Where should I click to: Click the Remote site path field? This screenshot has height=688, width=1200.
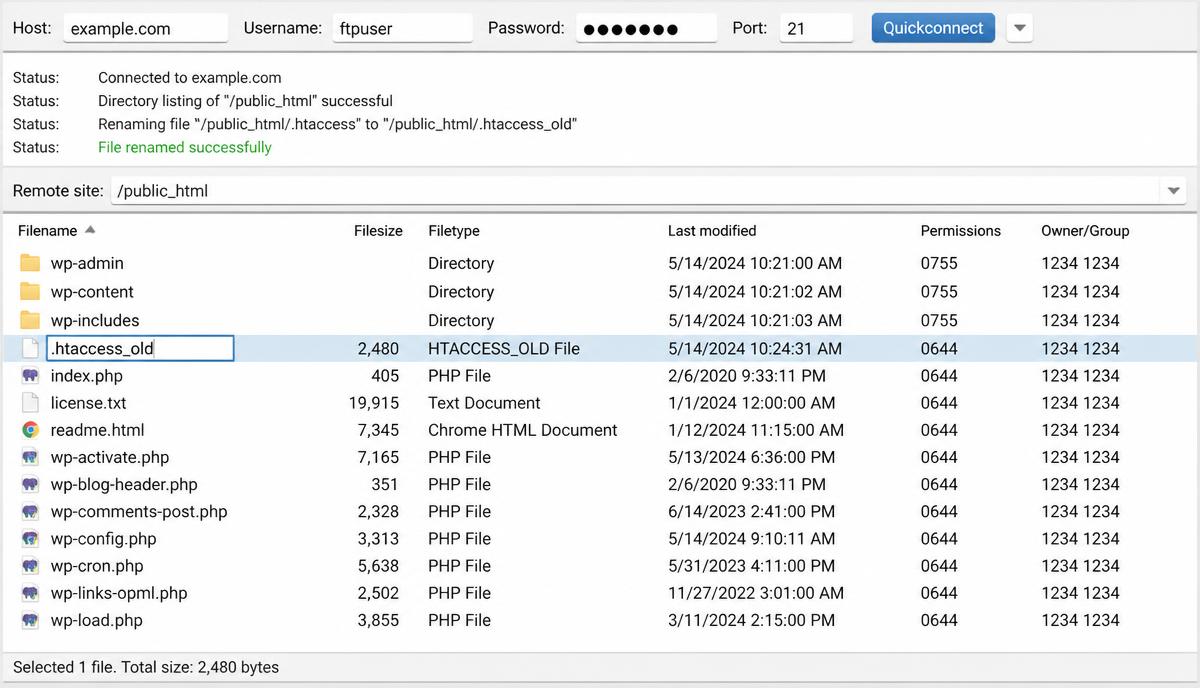point(635,190)
